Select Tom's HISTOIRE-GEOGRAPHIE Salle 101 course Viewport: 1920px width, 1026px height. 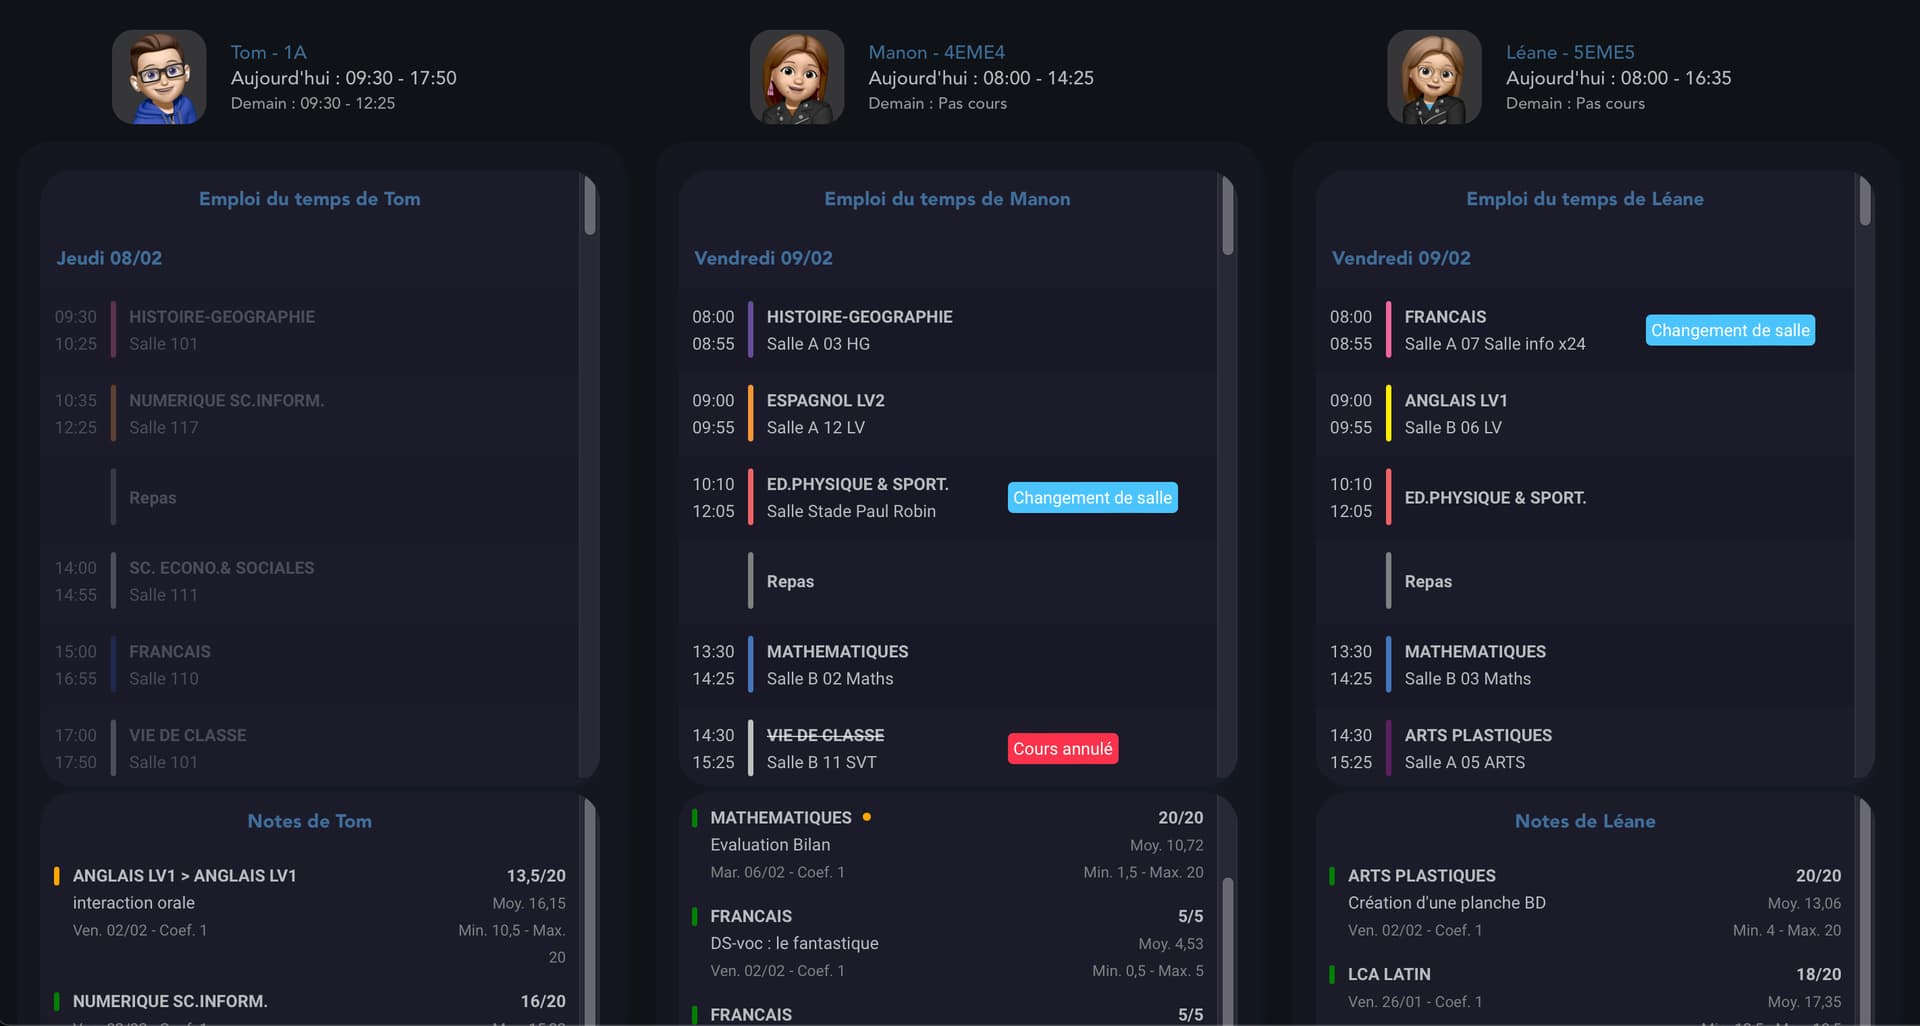pos(309,330)
